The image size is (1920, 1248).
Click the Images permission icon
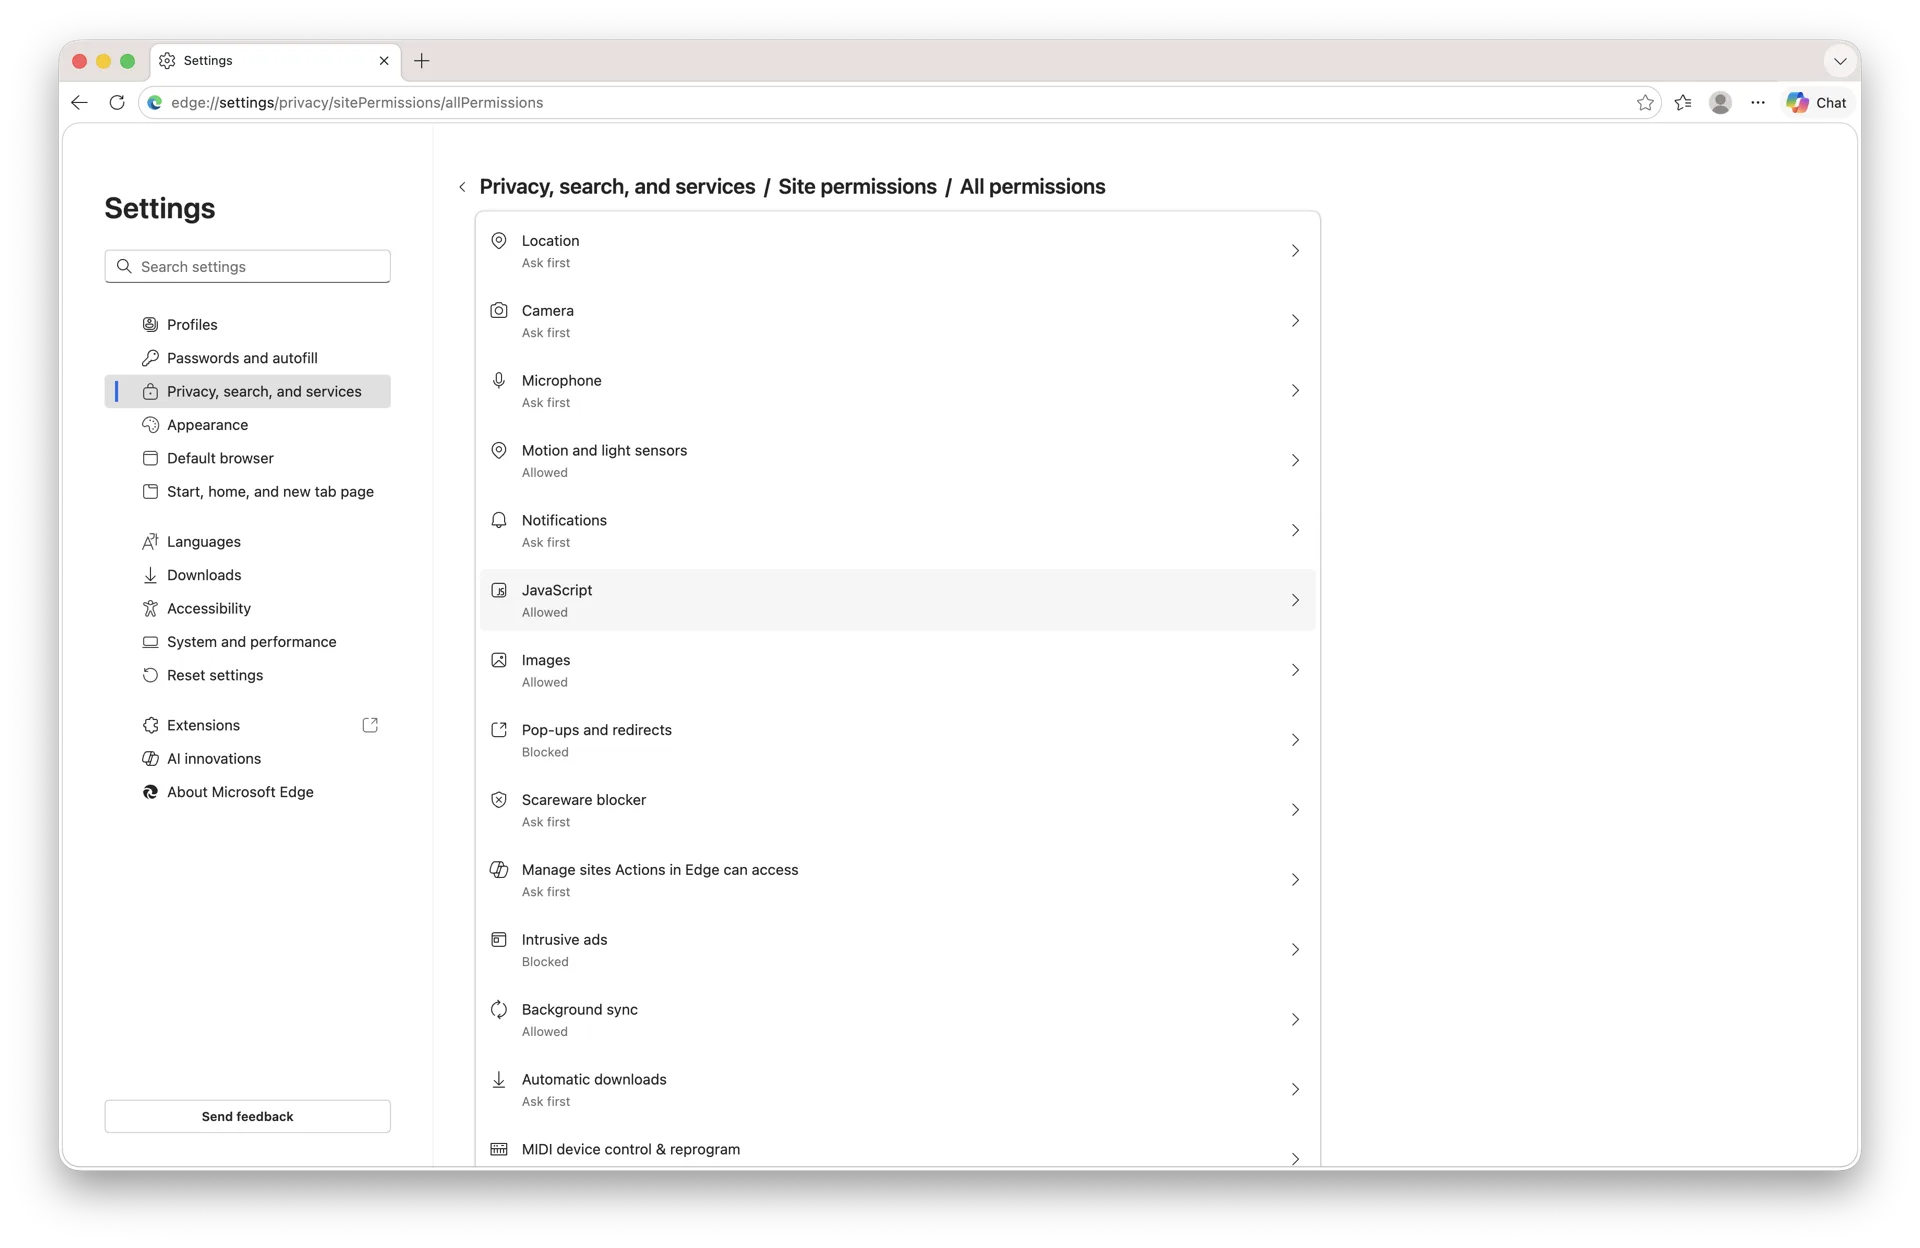(498, 661)
